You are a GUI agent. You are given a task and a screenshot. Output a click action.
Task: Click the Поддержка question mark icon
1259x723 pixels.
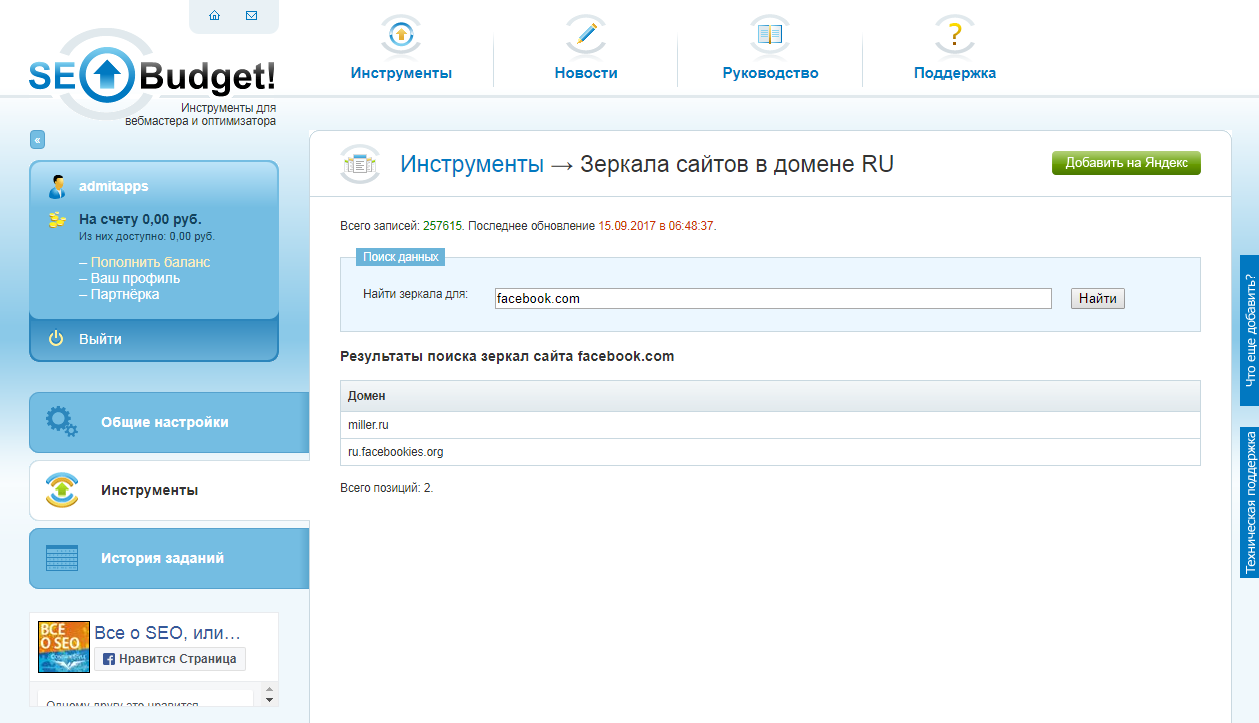point(956,33)
